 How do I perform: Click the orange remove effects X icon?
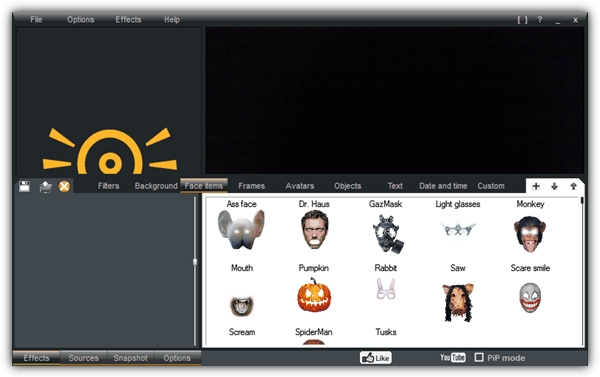pos(64,186)
